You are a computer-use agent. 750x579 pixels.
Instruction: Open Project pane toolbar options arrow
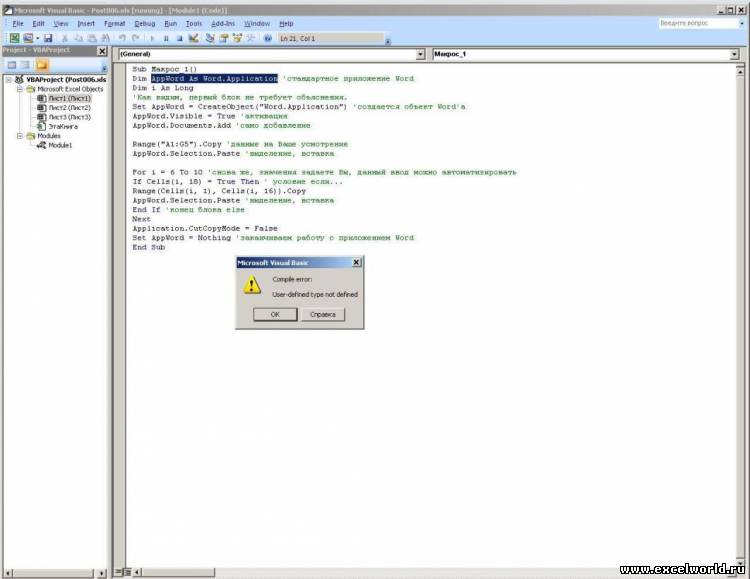[104, 67]
